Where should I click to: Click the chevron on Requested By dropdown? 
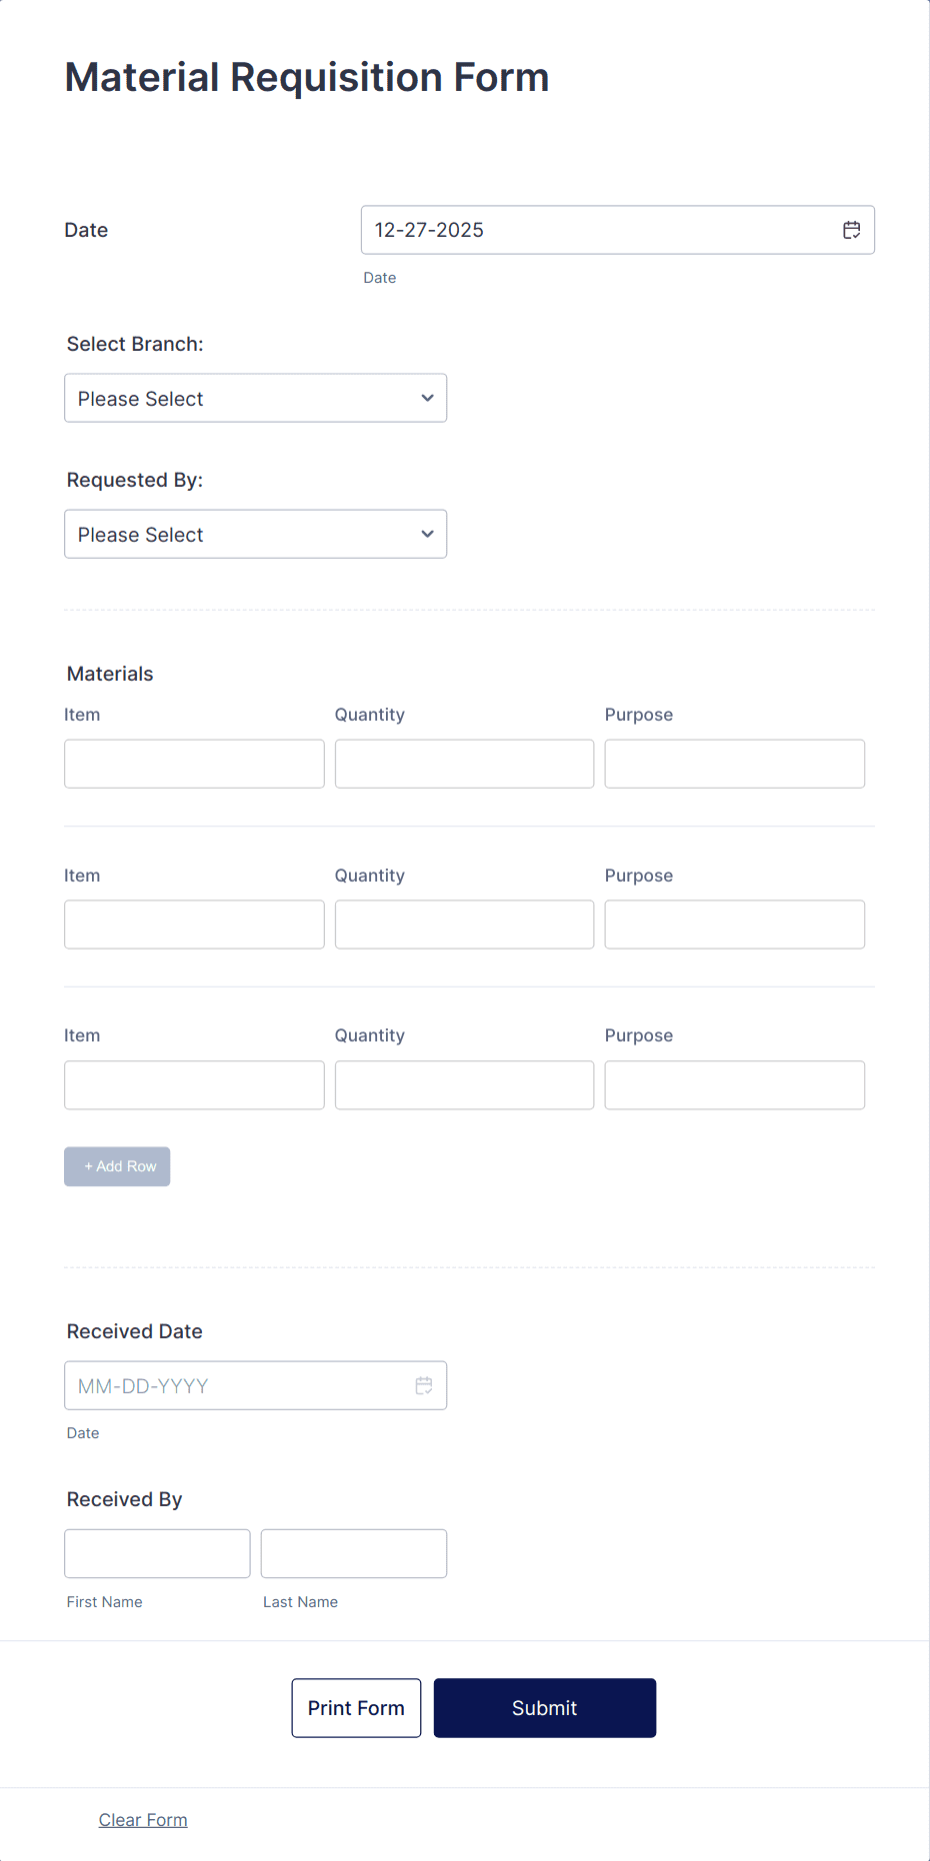tap(425, 534)
